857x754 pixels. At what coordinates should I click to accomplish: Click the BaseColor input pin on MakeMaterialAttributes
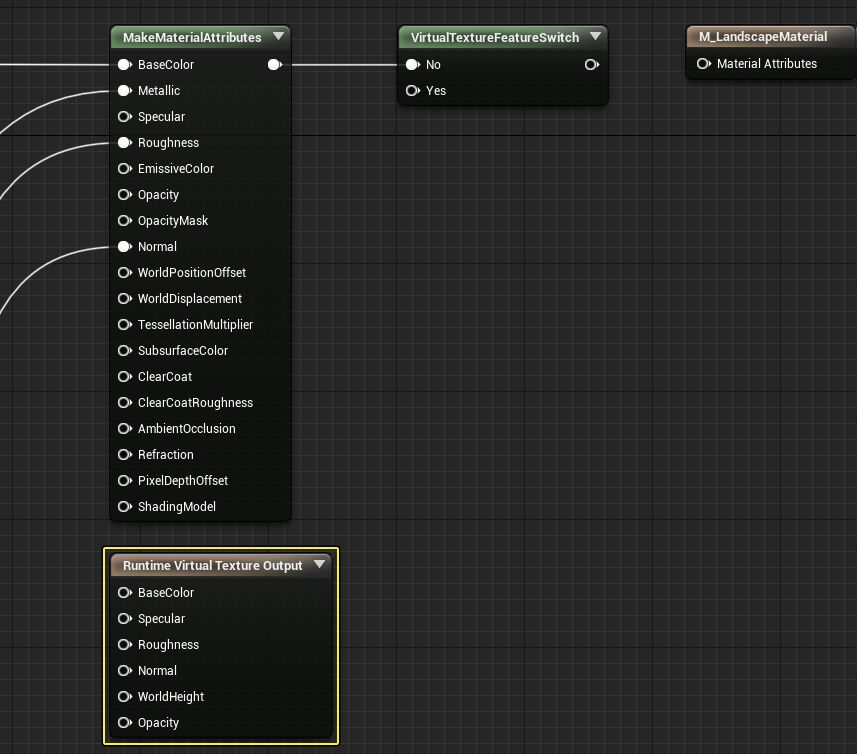coord(125,65)
